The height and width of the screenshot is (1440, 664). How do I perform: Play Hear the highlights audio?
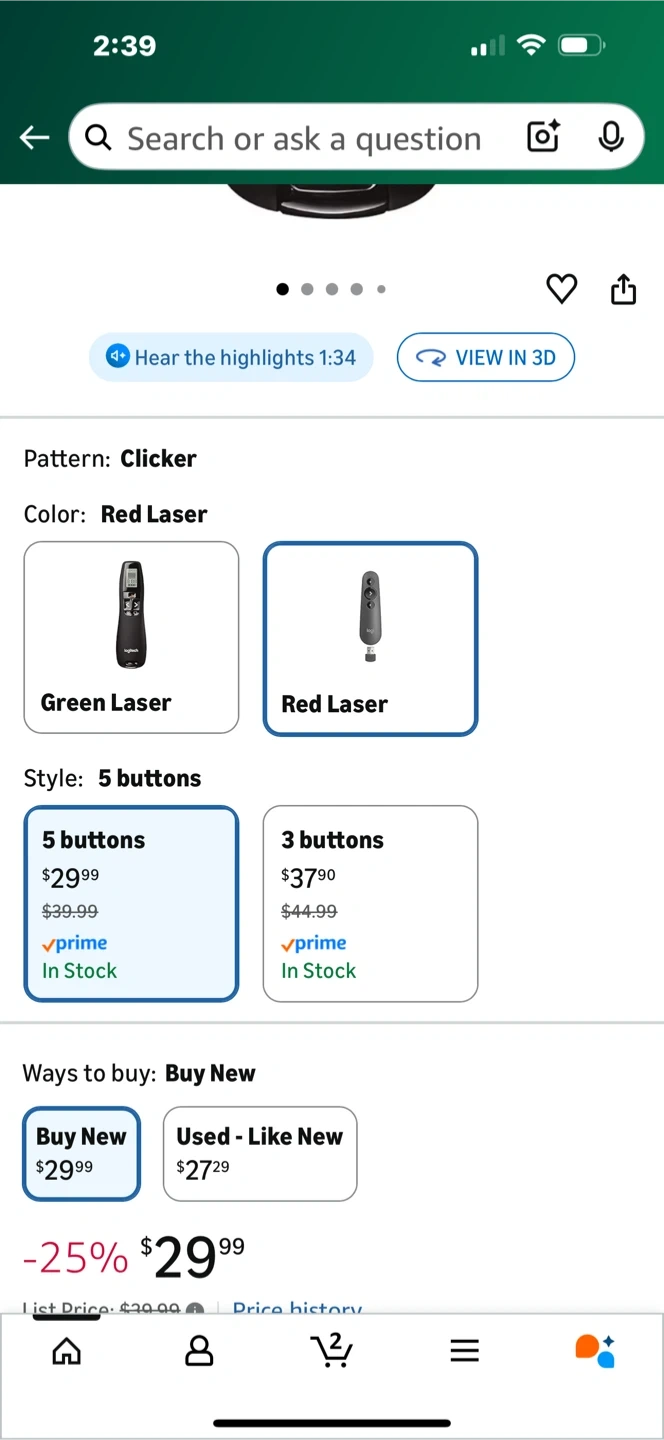pyautogui.click(x=231, y=358)
